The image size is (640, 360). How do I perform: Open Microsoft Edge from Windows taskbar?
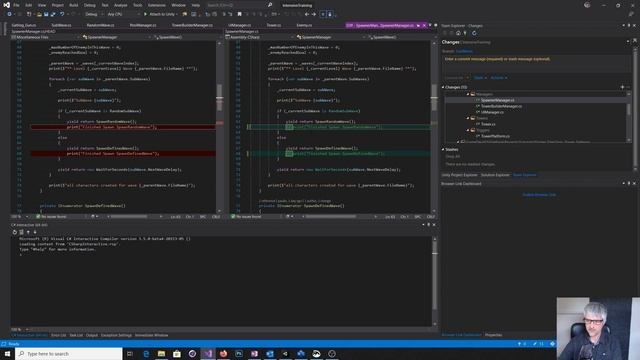(146, 353)
